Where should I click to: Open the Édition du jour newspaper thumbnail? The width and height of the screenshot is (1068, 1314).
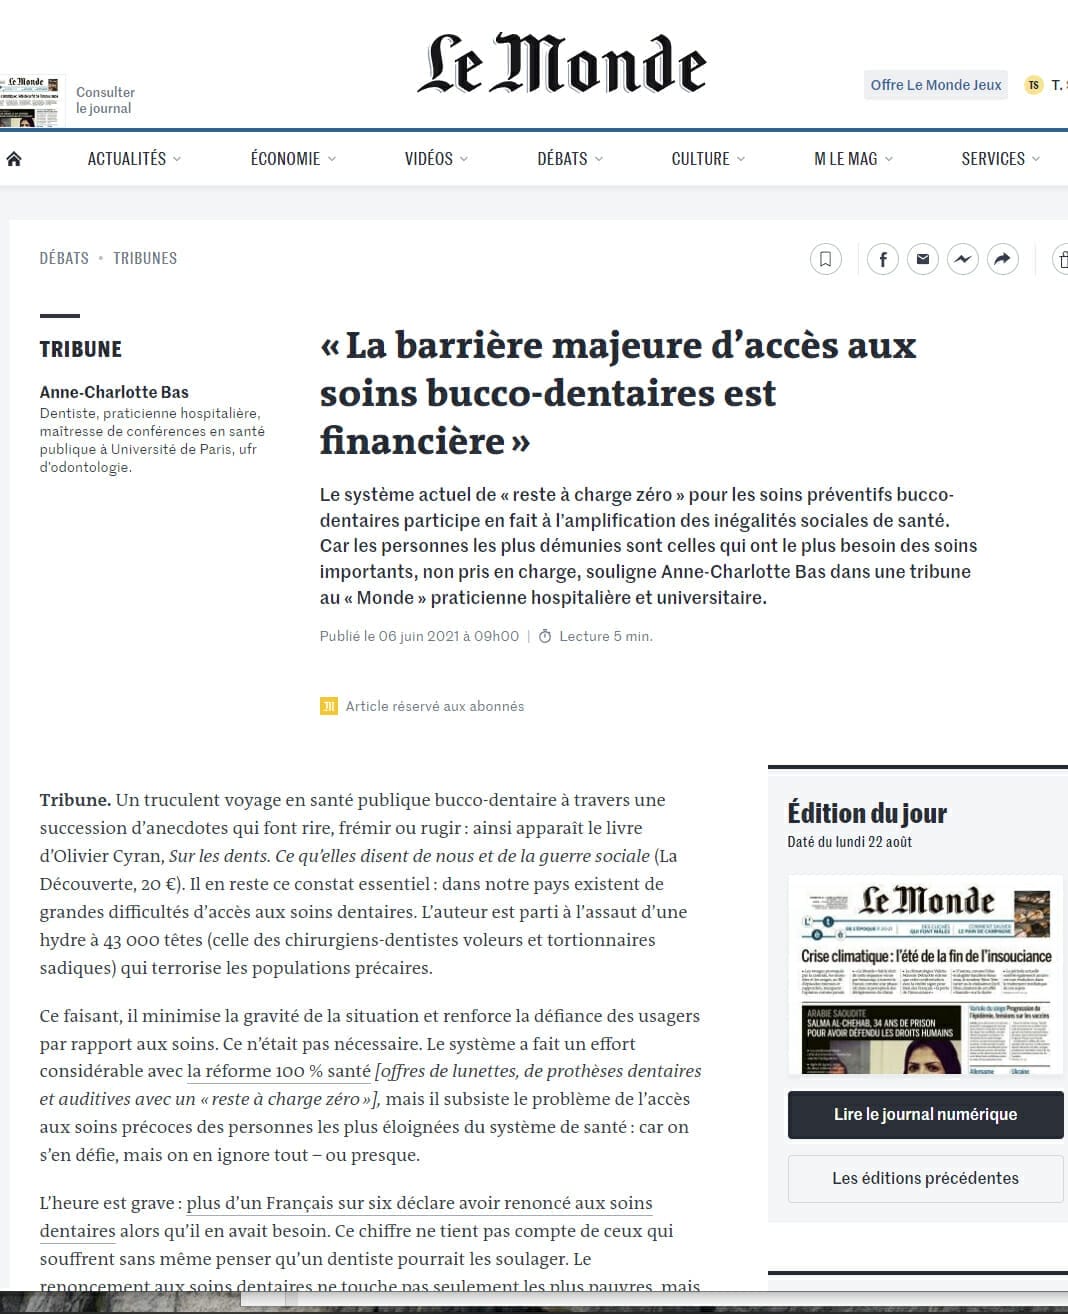(925, 975)
